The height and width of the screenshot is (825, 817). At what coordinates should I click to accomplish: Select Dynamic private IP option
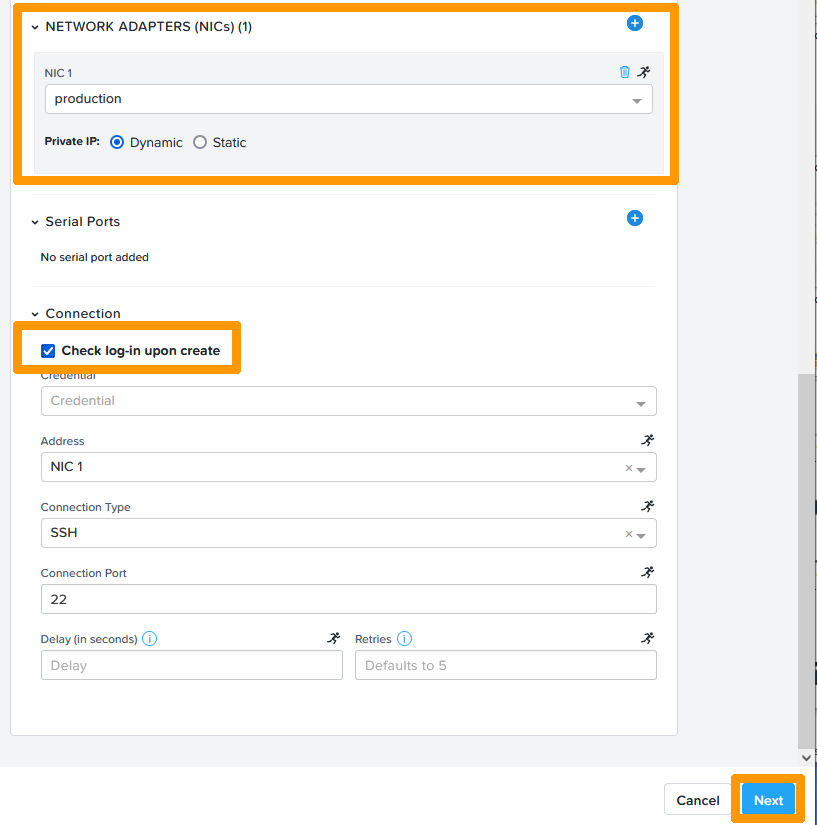point(117,142)
